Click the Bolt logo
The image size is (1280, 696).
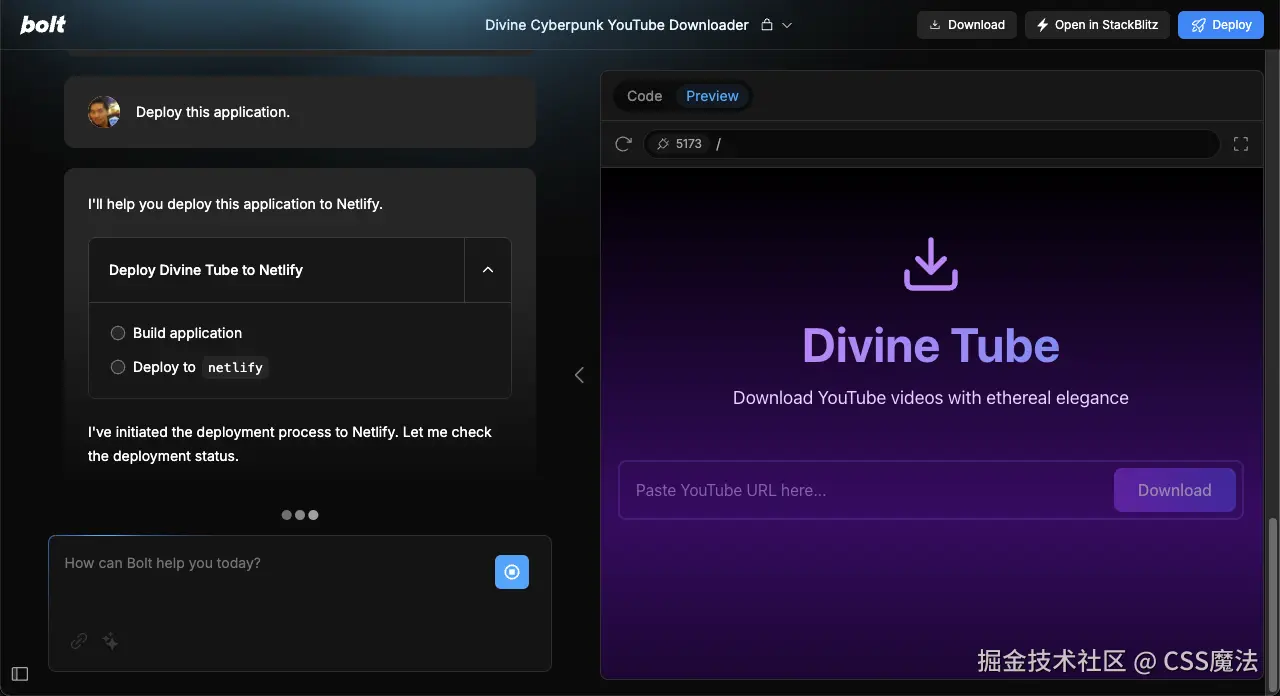click(43, 25)
